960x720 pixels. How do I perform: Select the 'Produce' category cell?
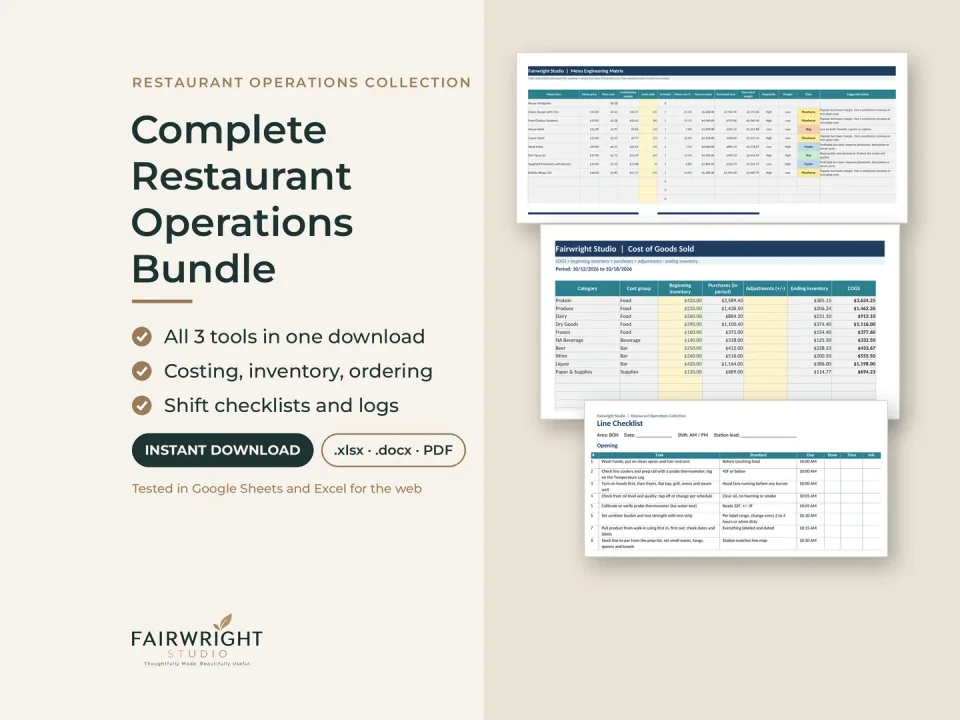click(x=587, y=309)
